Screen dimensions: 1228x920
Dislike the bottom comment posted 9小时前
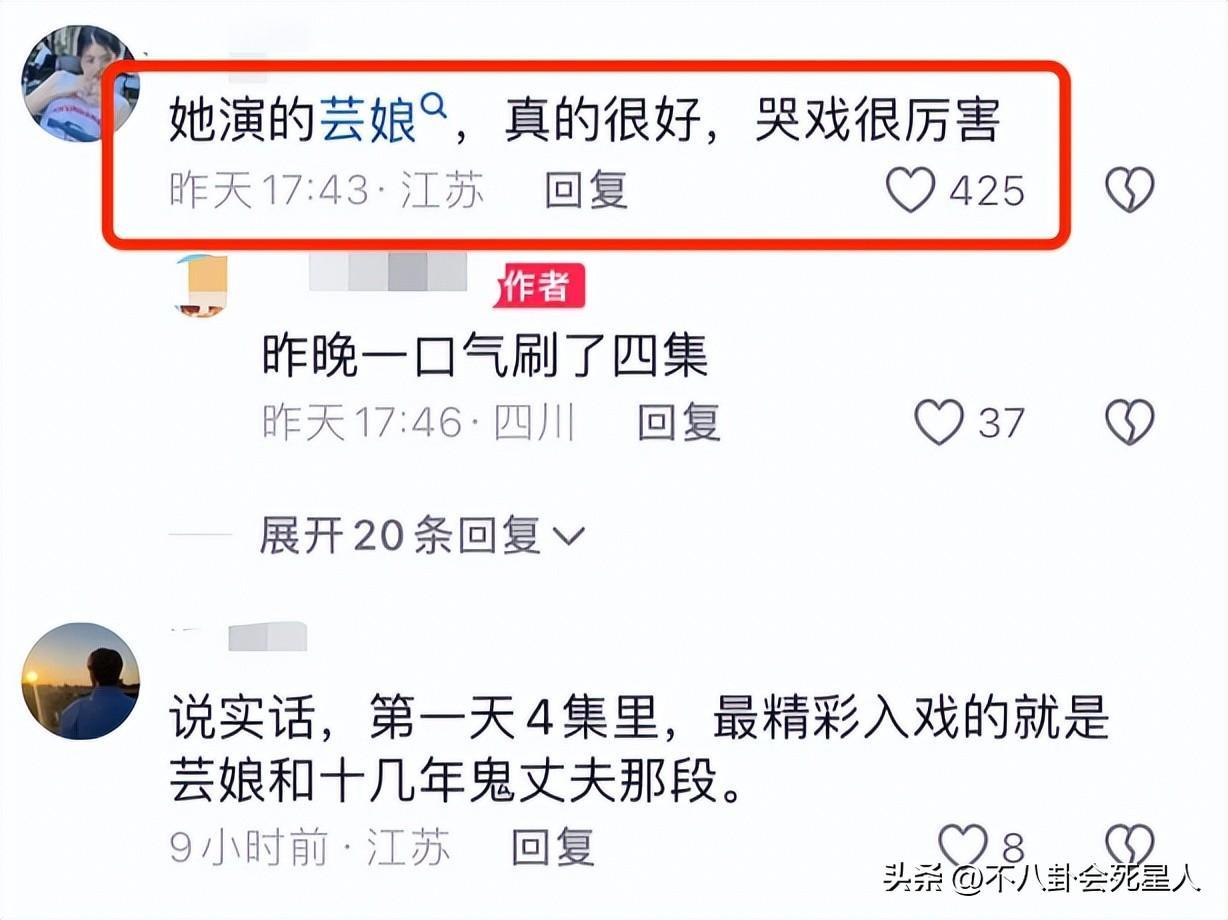click(x=1129, y=845)
